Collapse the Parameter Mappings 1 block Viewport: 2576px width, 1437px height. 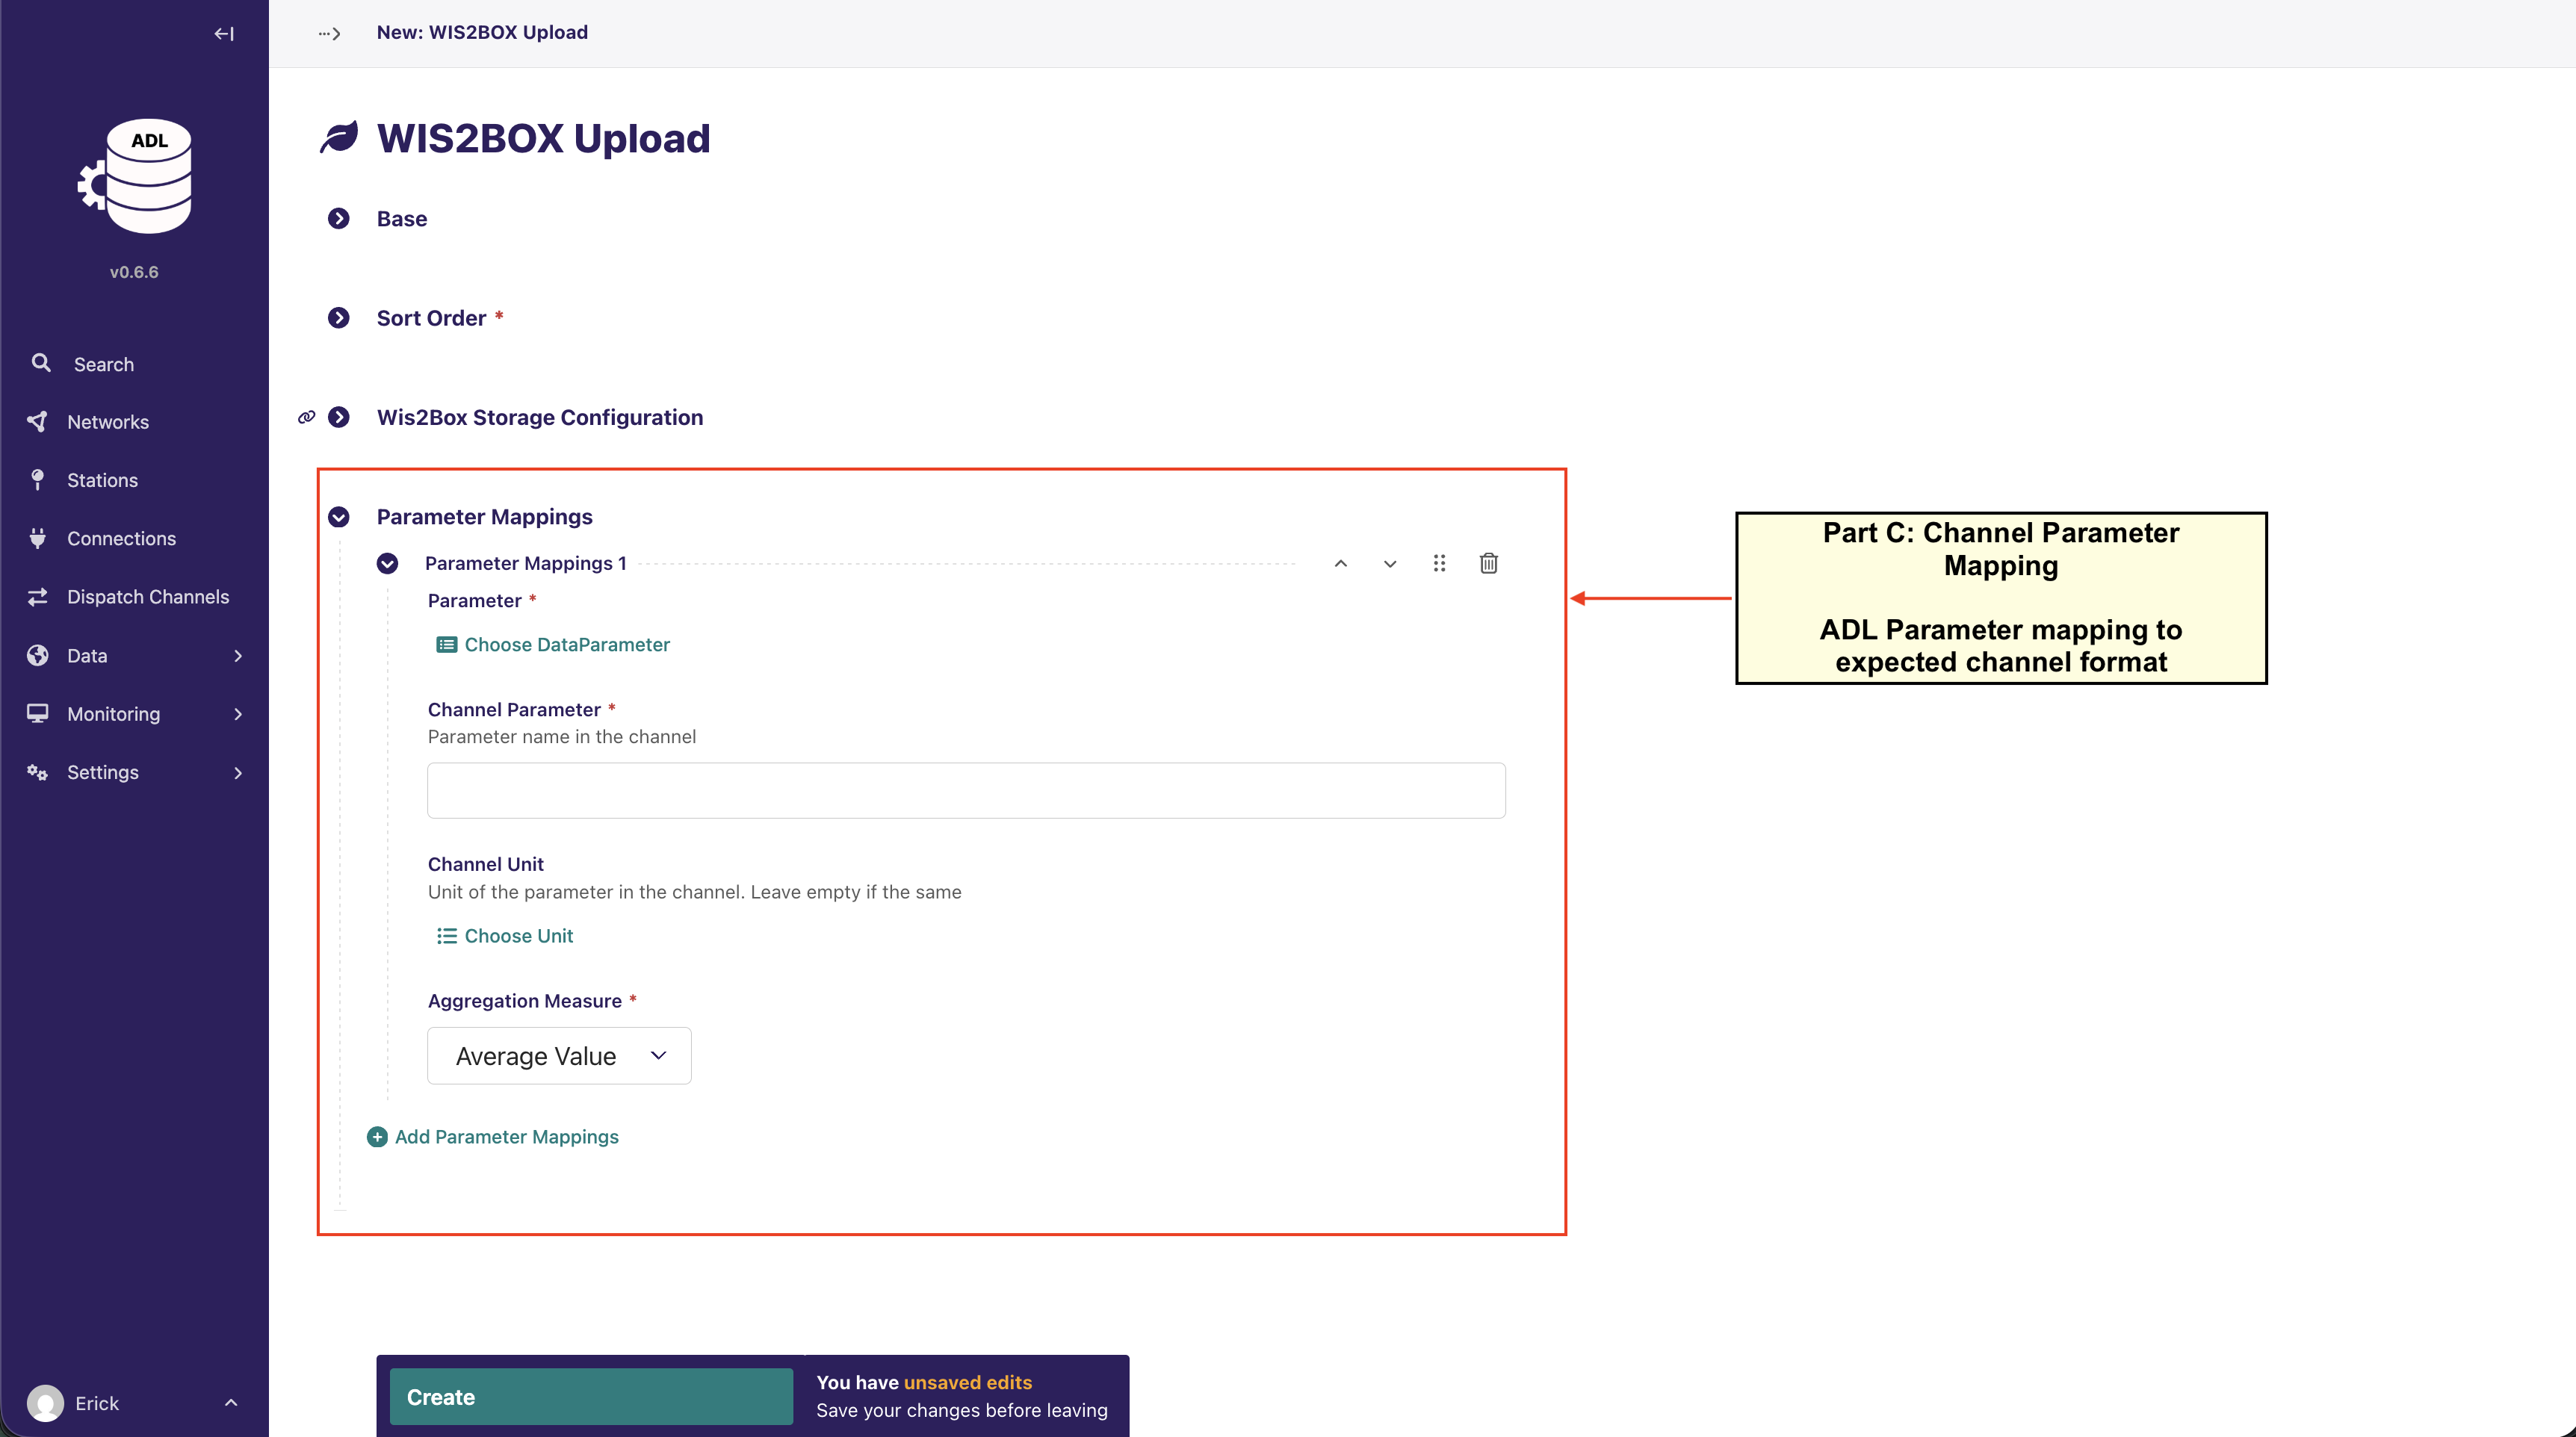pos(387,563)
